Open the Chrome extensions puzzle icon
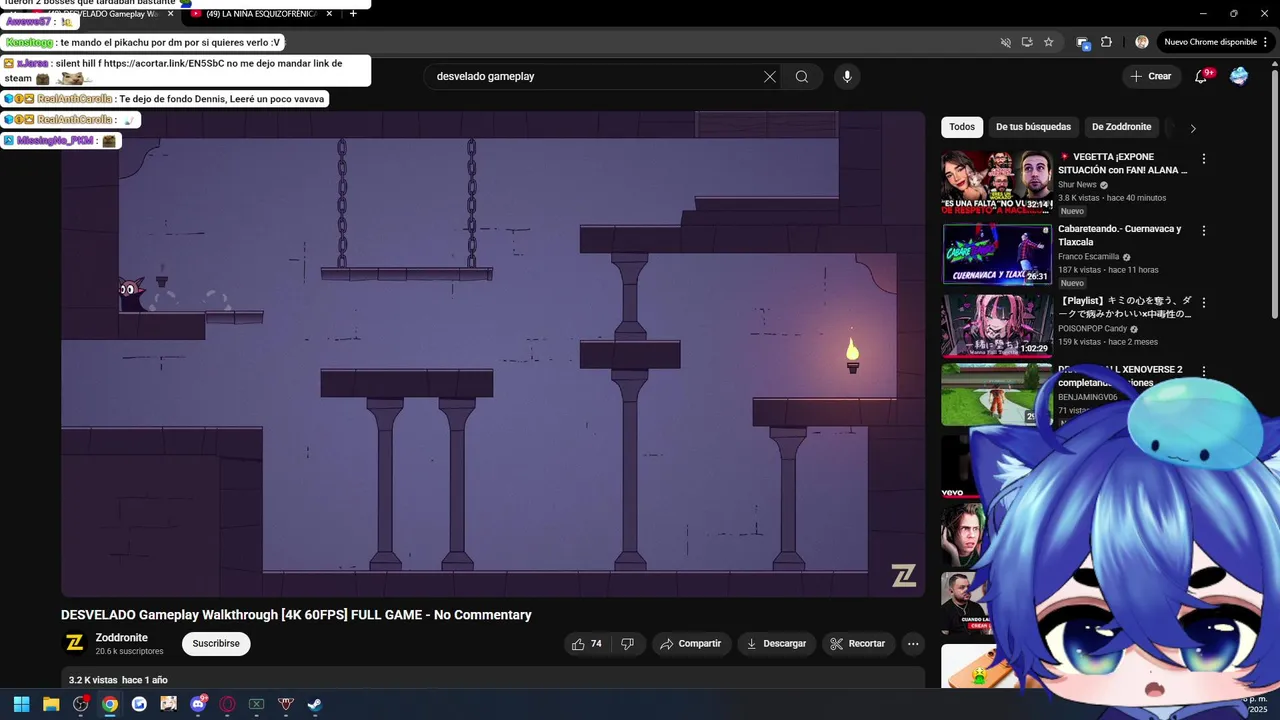The width and height of the screenshot is (1280, 720). [1106, 42]
